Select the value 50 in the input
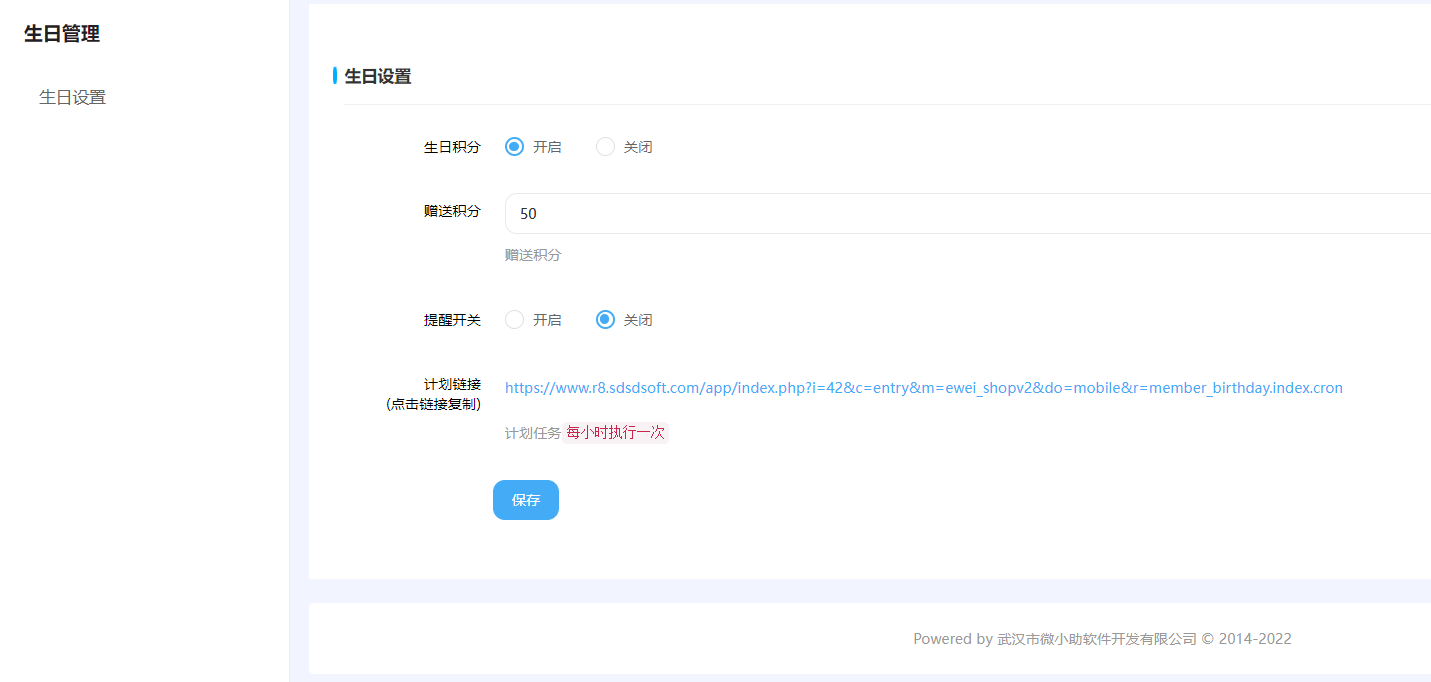This screenshot has width=1431, height=682. coord(528,213)
